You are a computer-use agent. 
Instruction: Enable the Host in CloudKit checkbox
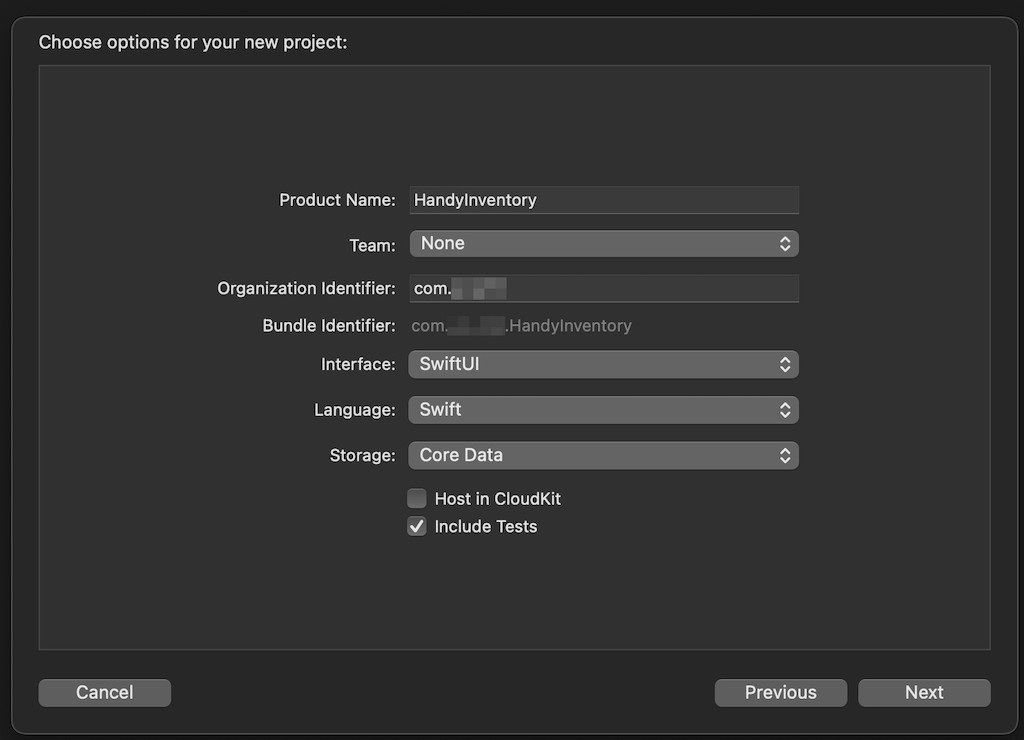pos(417,499)
